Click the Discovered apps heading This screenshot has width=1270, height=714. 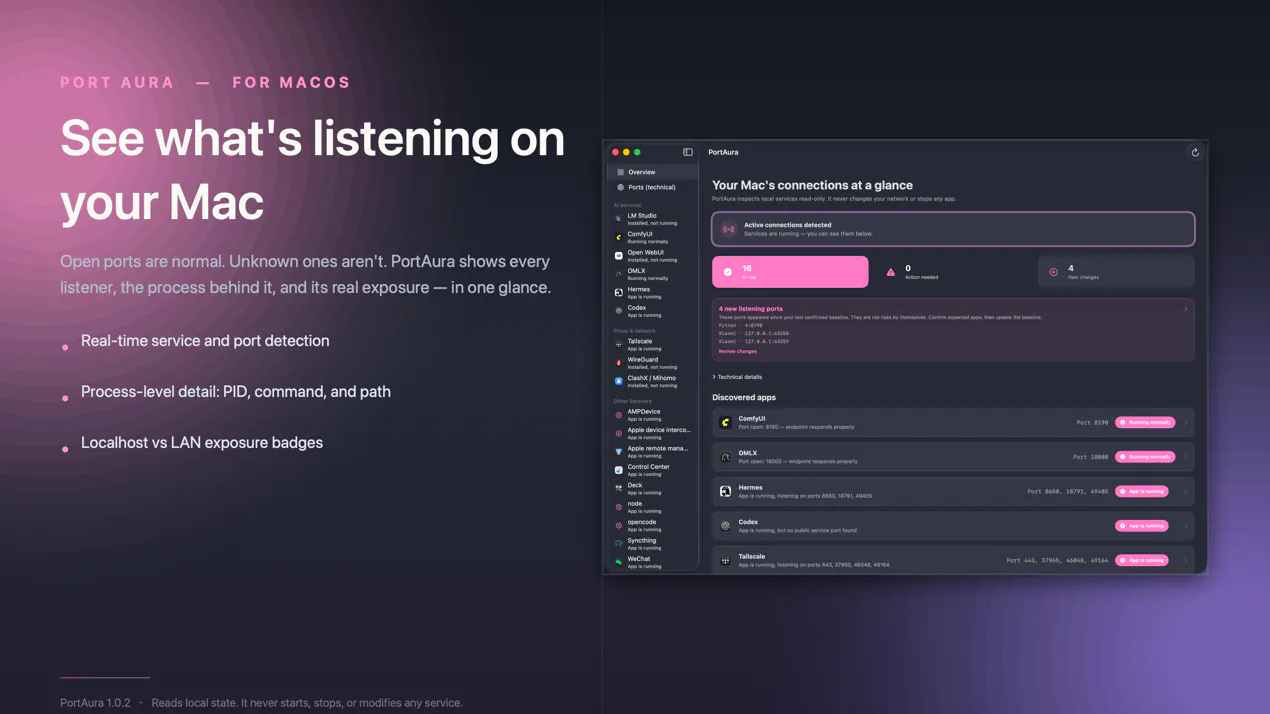744,397
